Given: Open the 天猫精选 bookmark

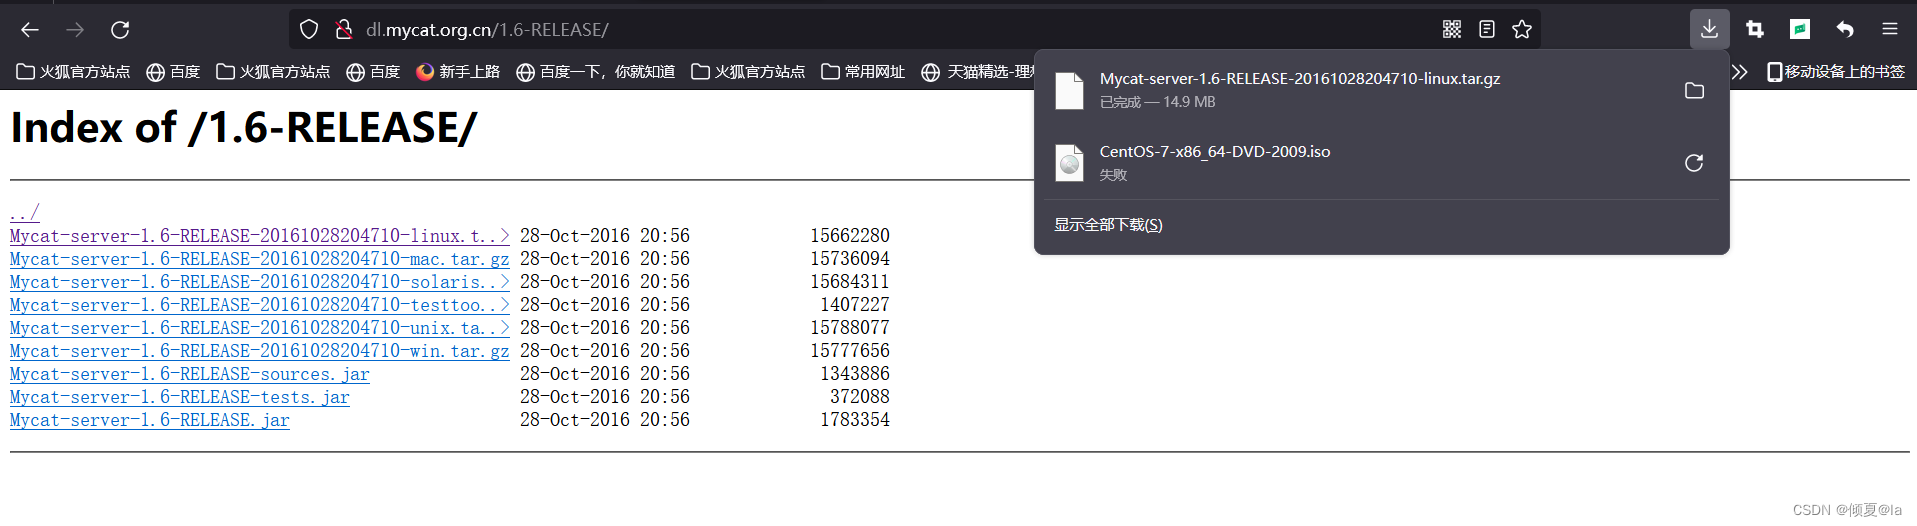Looking at the screenshot, I should tap(977, 72).
